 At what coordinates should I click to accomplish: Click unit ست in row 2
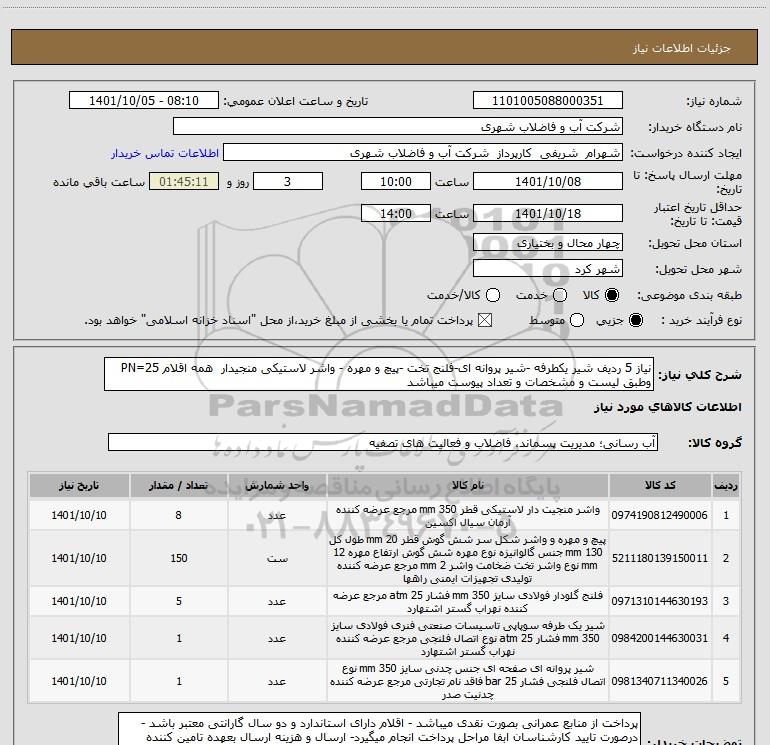pos(277,558)
